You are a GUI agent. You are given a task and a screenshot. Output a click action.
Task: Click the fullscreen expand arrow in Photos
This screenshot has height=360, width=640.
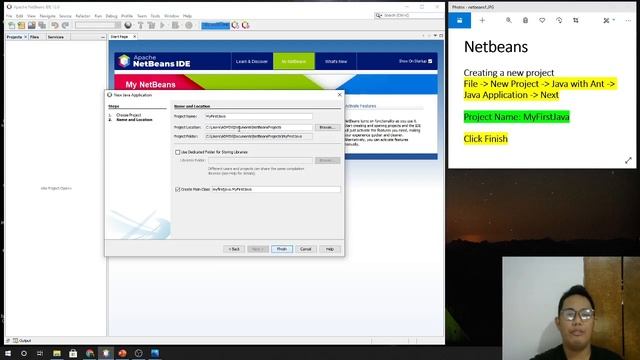tap(628, 160)
